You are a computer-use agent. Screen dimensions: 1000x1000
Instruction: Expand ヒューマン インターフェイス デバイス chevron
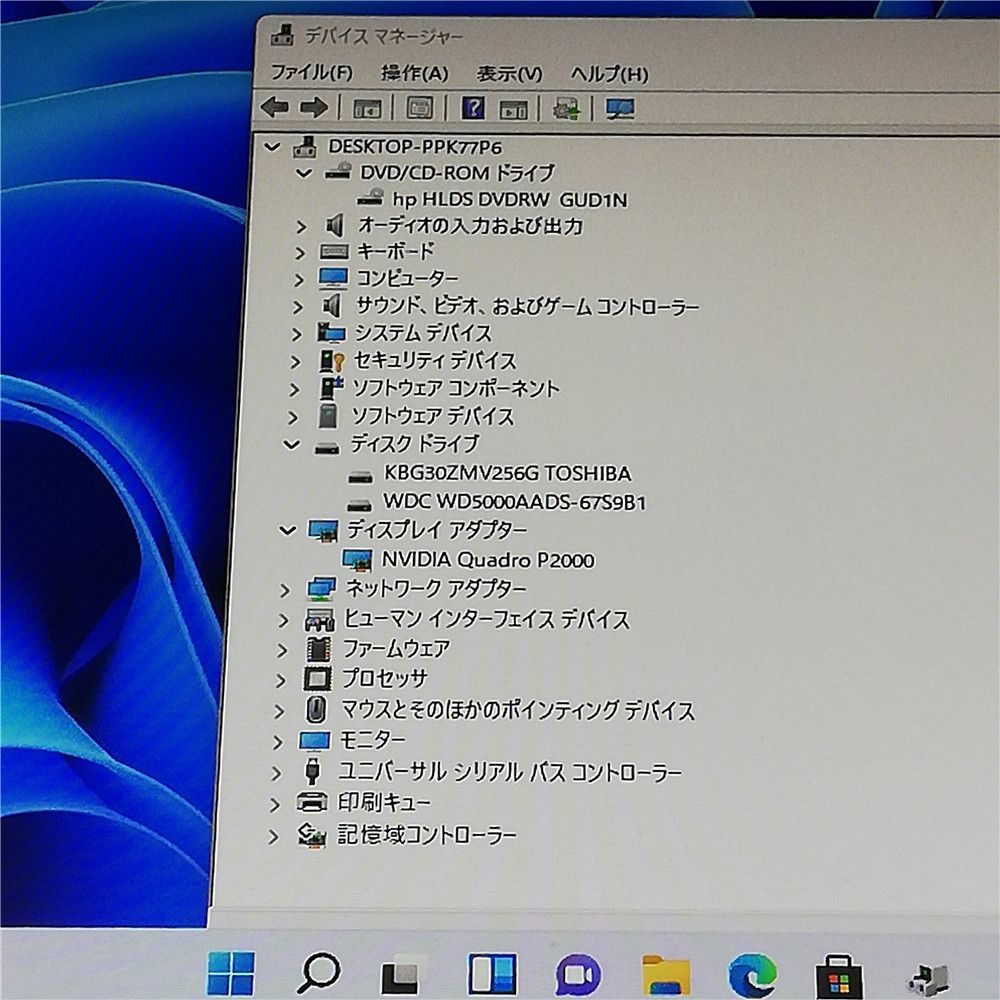pos(283,620)
